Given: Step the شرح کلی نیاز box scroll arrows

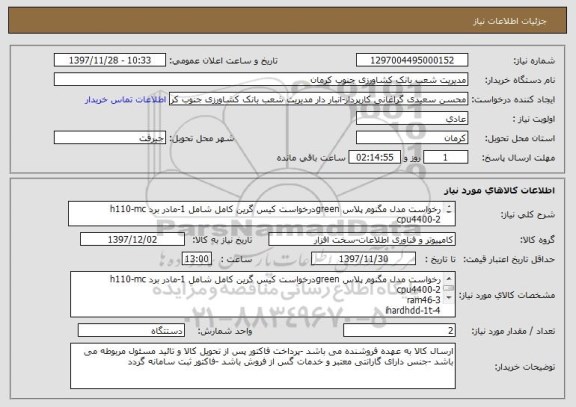Looking at the screenshot, I should (449, 209).
